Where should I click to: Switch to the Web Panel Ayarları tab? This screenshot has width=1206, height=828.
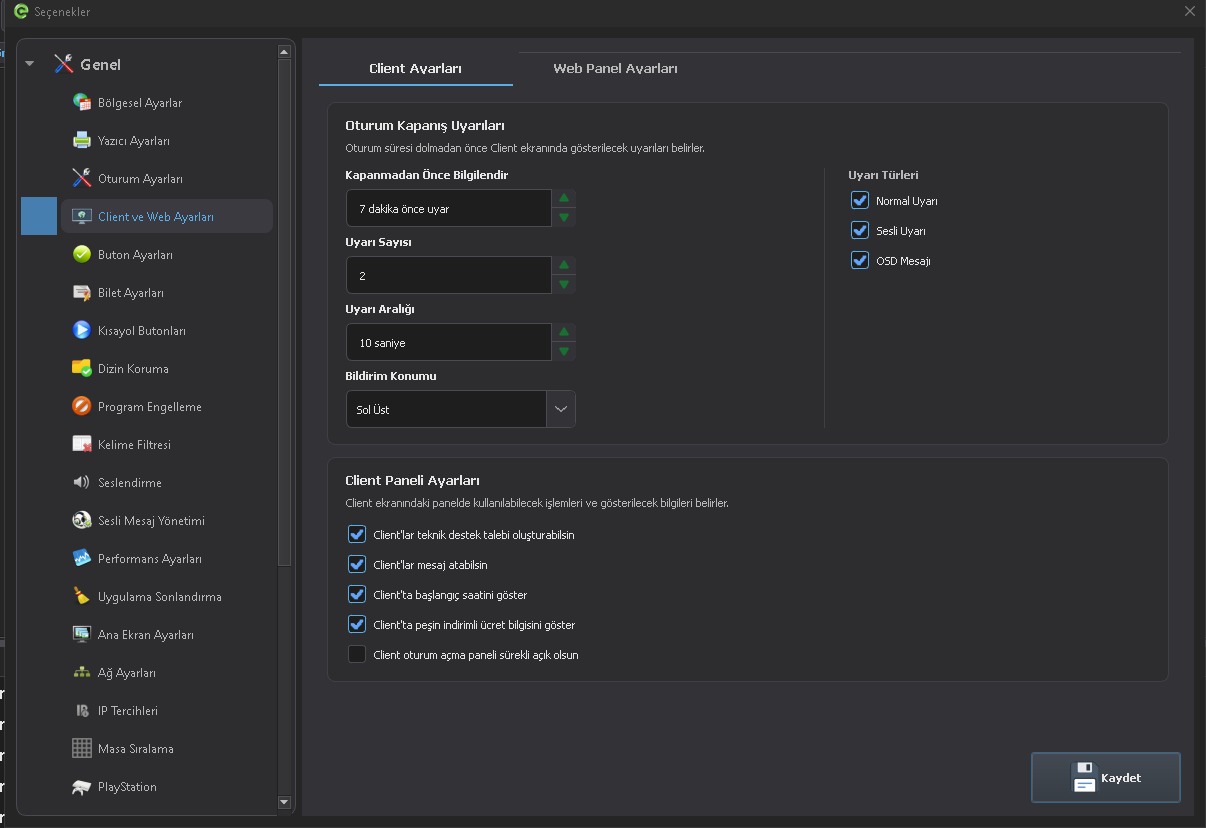coord(615,68)
